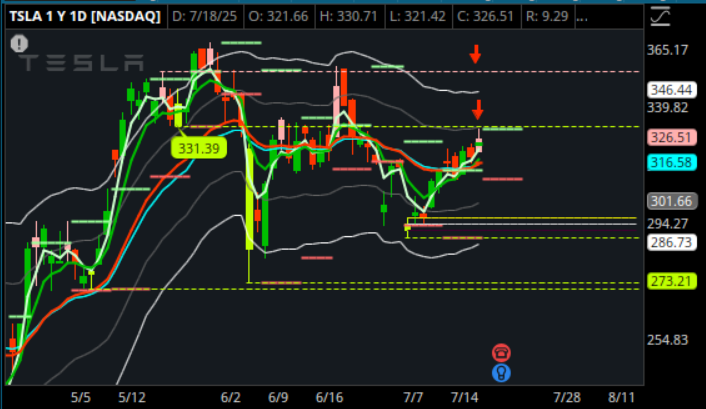This screenshot has width=706, height=409.
Task: Click the H: 330.71 high value
Action: pos(348,17)
